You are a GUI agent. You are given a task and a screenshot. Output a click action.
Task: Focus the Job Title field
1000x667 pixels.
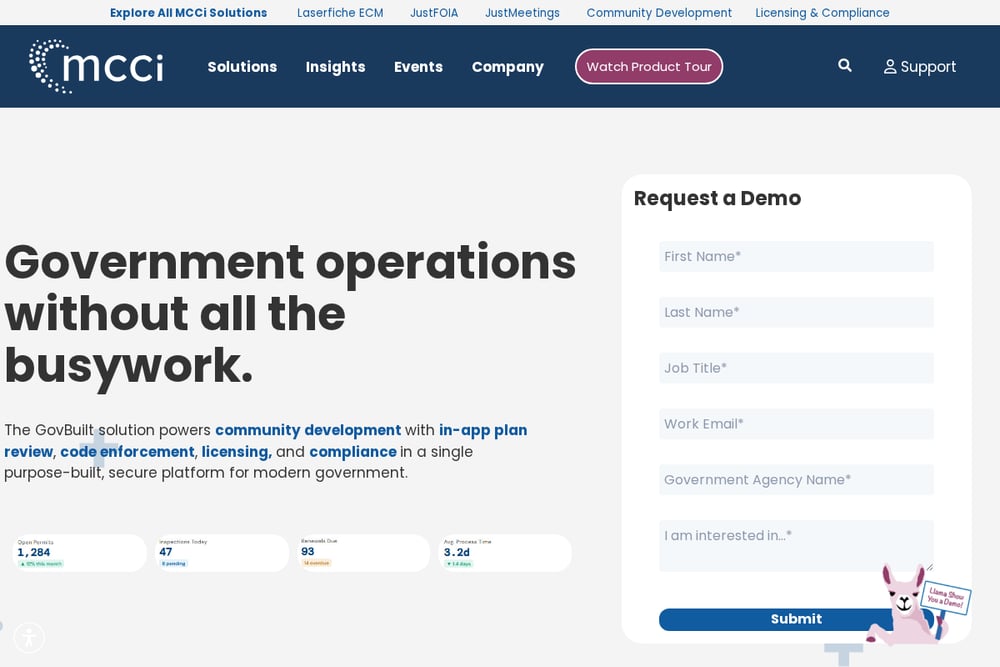796,368
